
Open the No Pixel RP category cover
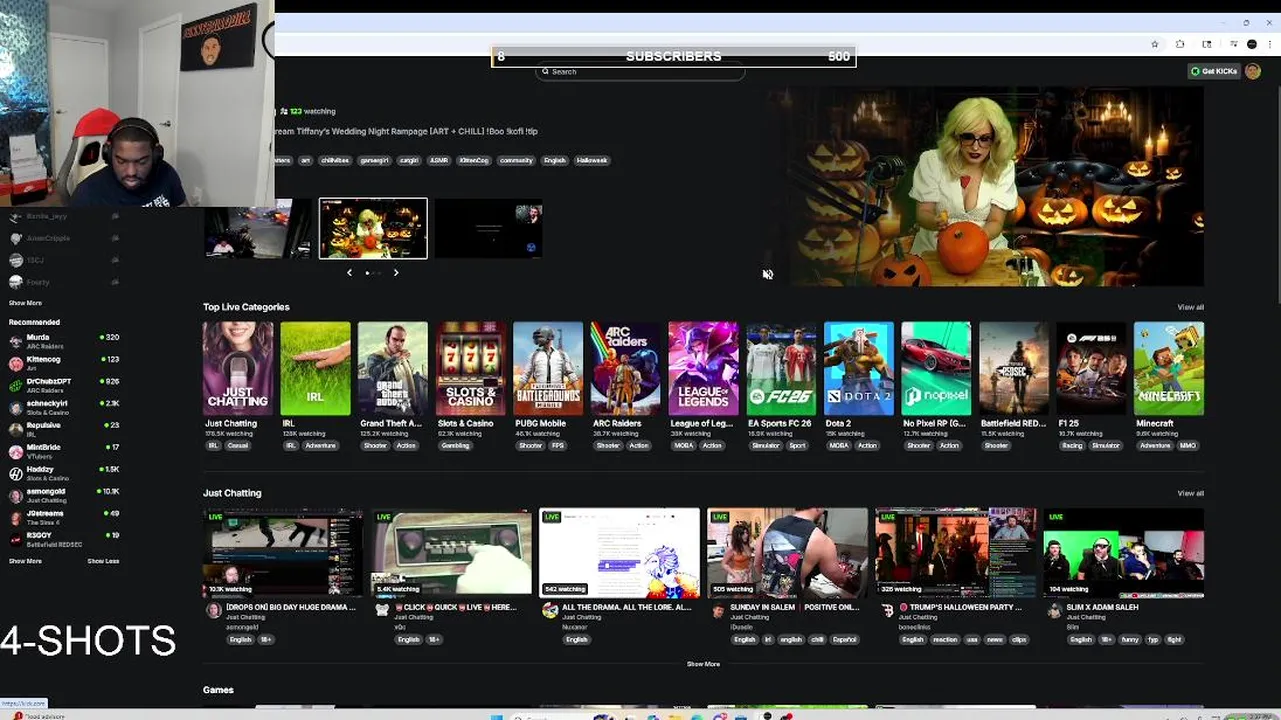pos(936,368)
